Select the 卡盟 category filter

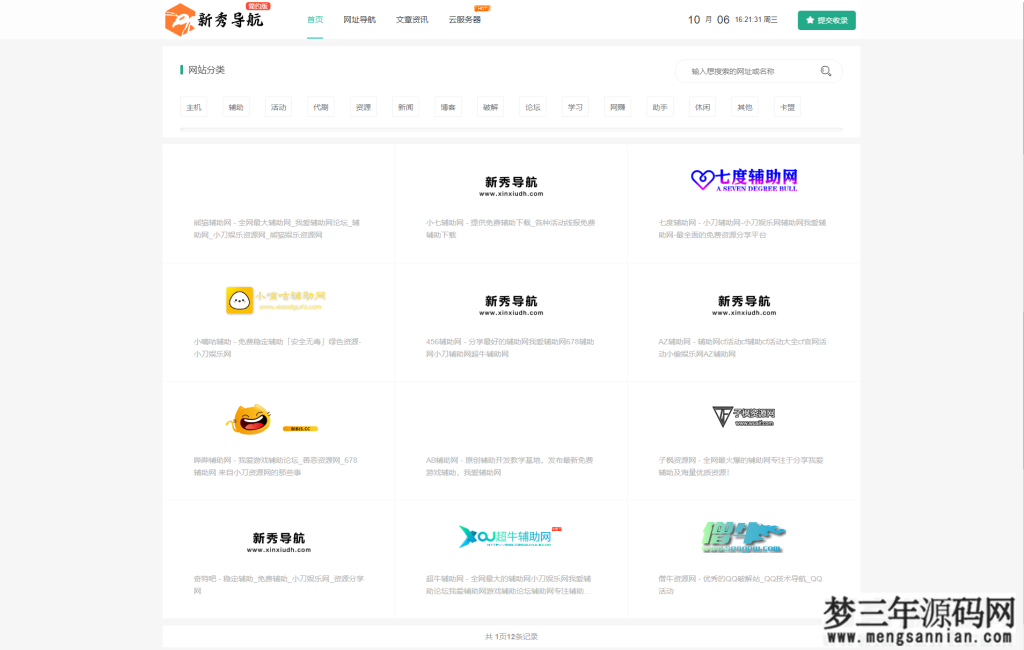pos(787,106)
